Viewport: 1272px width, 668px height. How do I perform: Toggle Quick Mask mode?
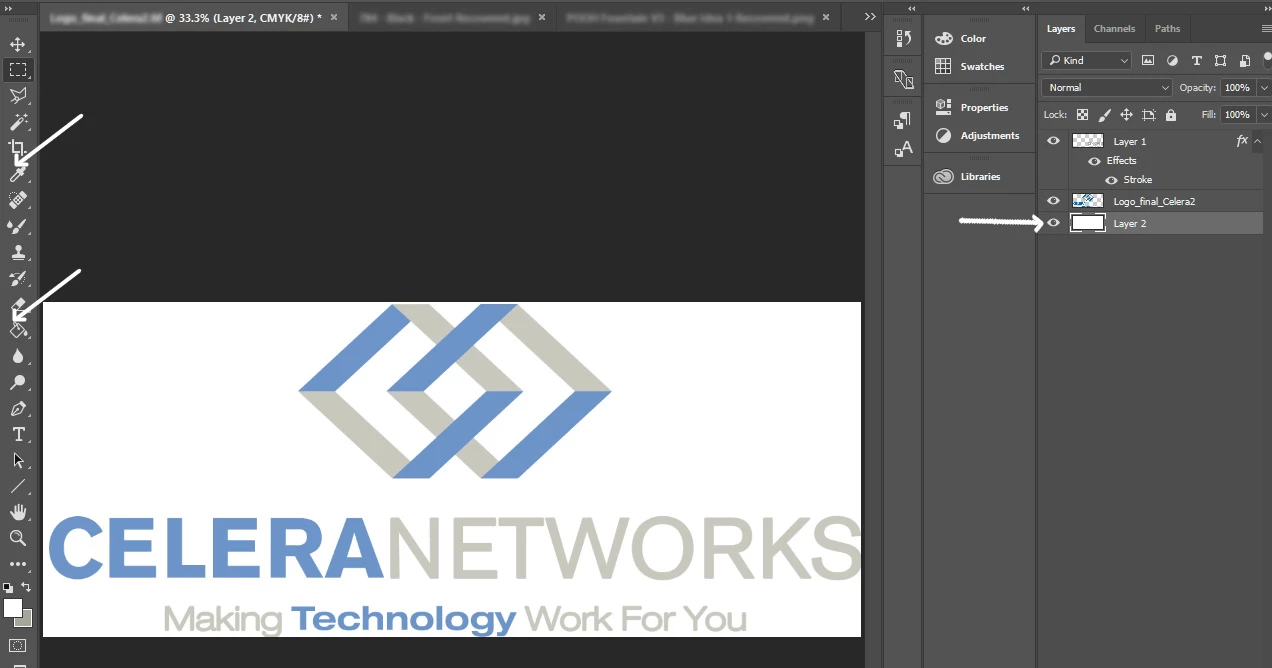tap(18, 646)
